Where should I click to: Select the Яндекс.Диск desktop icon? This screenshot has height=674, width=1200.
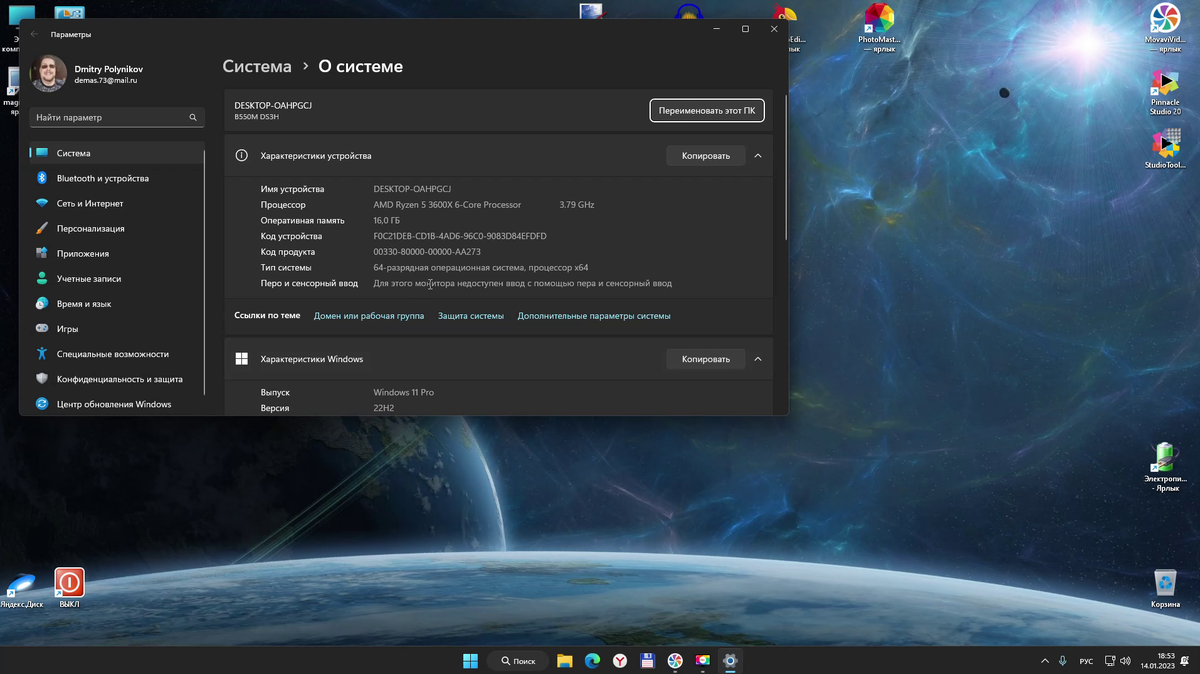20,592
